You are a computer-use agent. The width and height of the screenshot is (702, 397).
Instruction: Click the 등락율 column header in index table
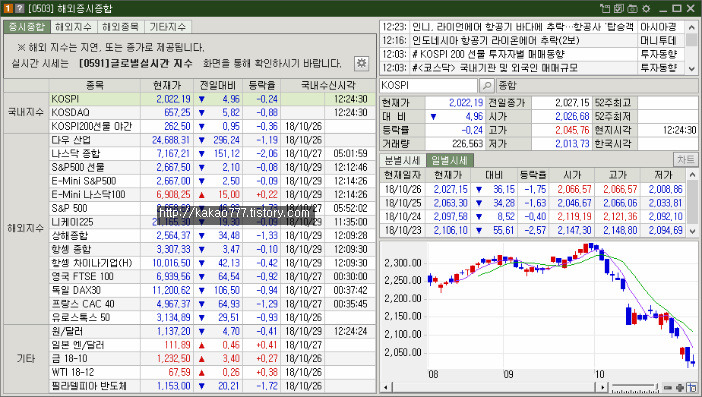(262, 85)
